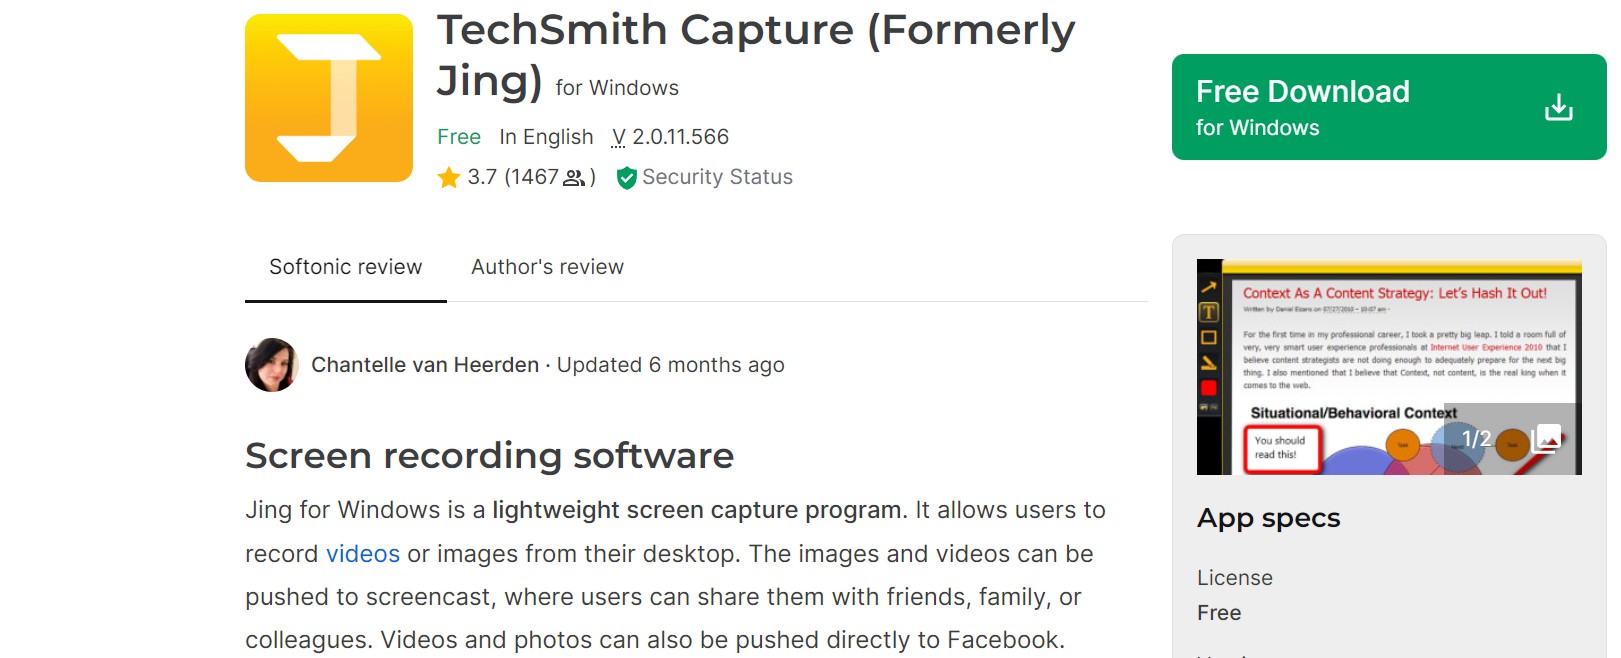Click the download arrow icon
Viewport: 1621px width, 658px height.
click(1558, 107)
